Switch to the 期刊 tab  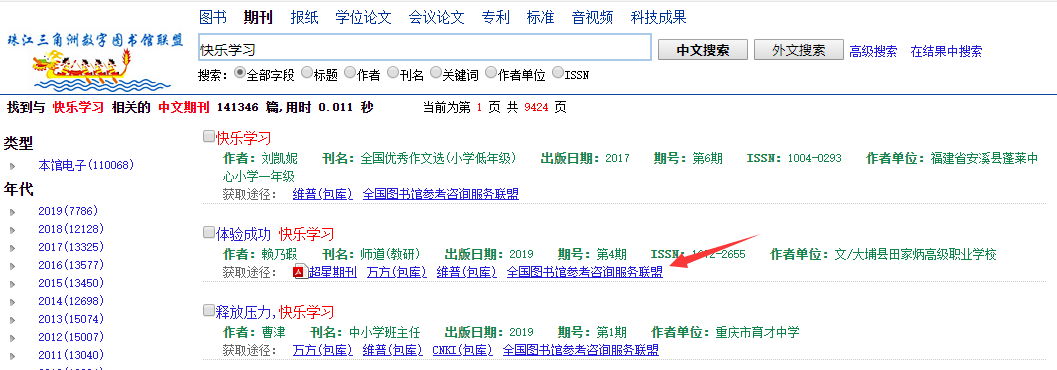click(258, 18)
